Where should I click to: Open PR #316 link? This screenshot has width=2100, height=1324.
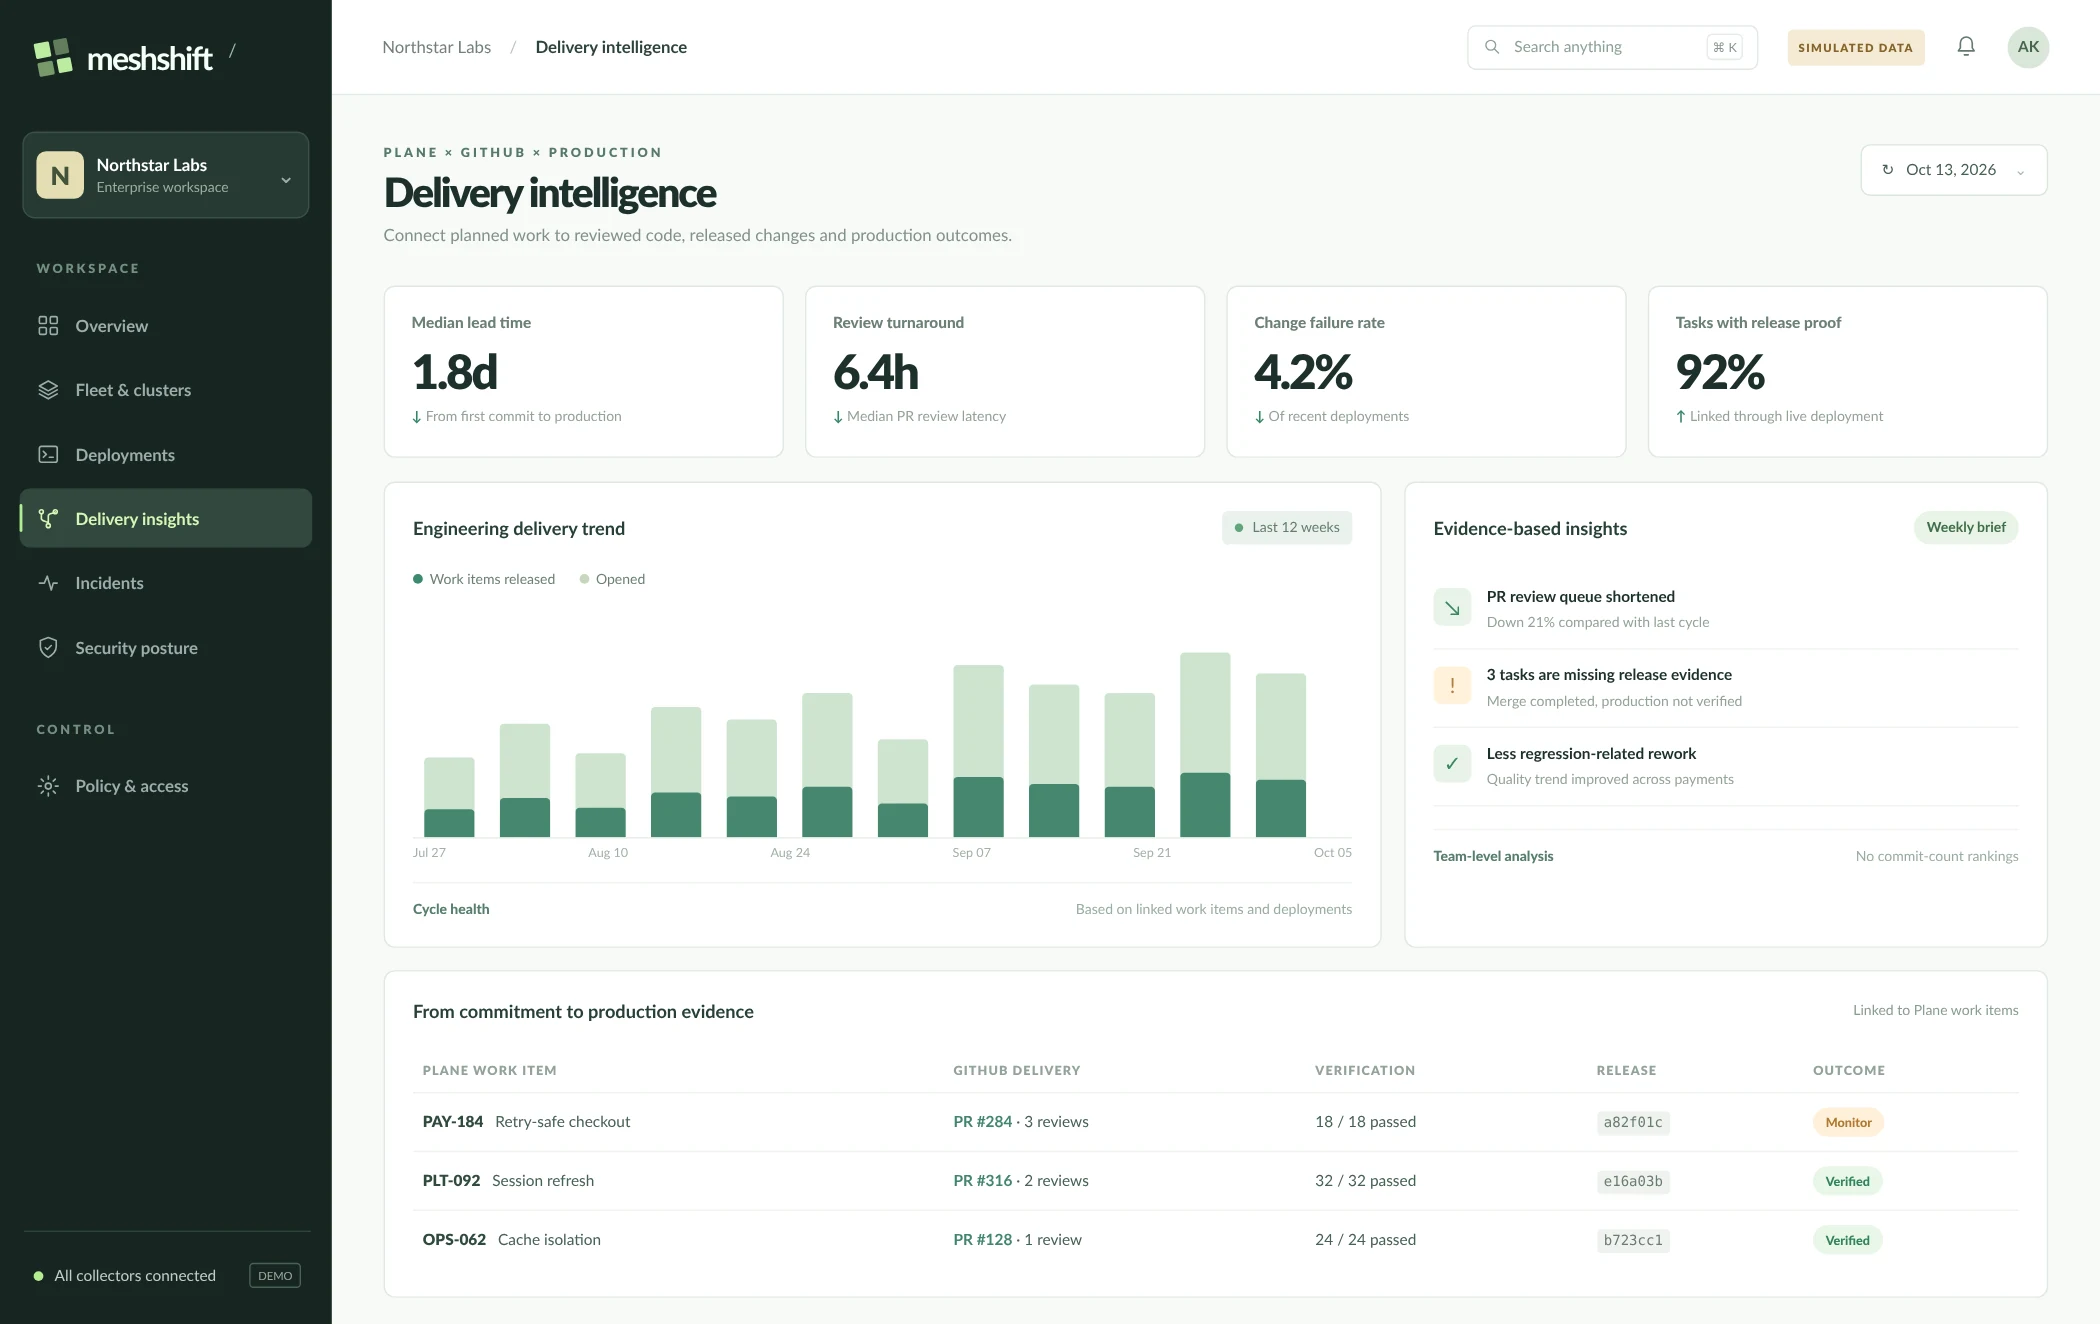[x=982, y=1181]
